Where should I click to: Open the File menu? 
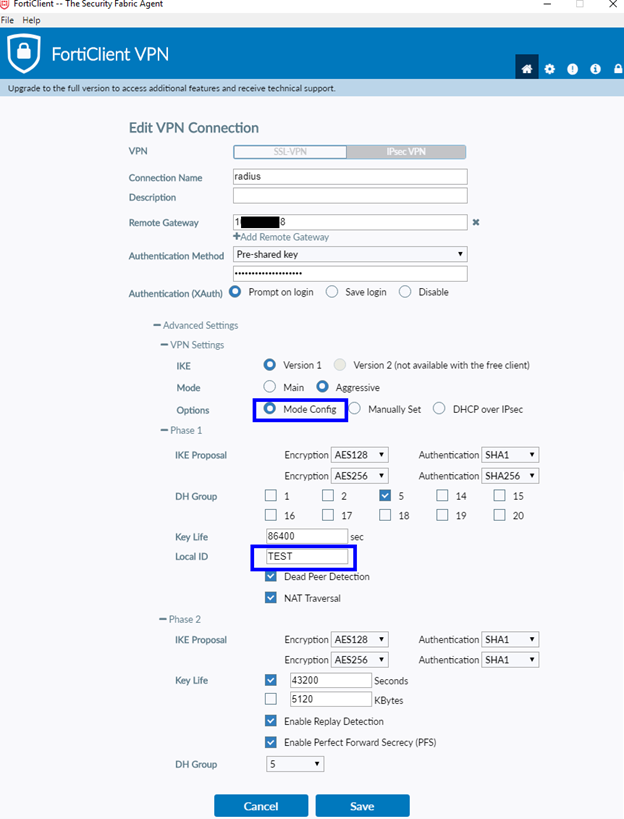coord(7,20)
